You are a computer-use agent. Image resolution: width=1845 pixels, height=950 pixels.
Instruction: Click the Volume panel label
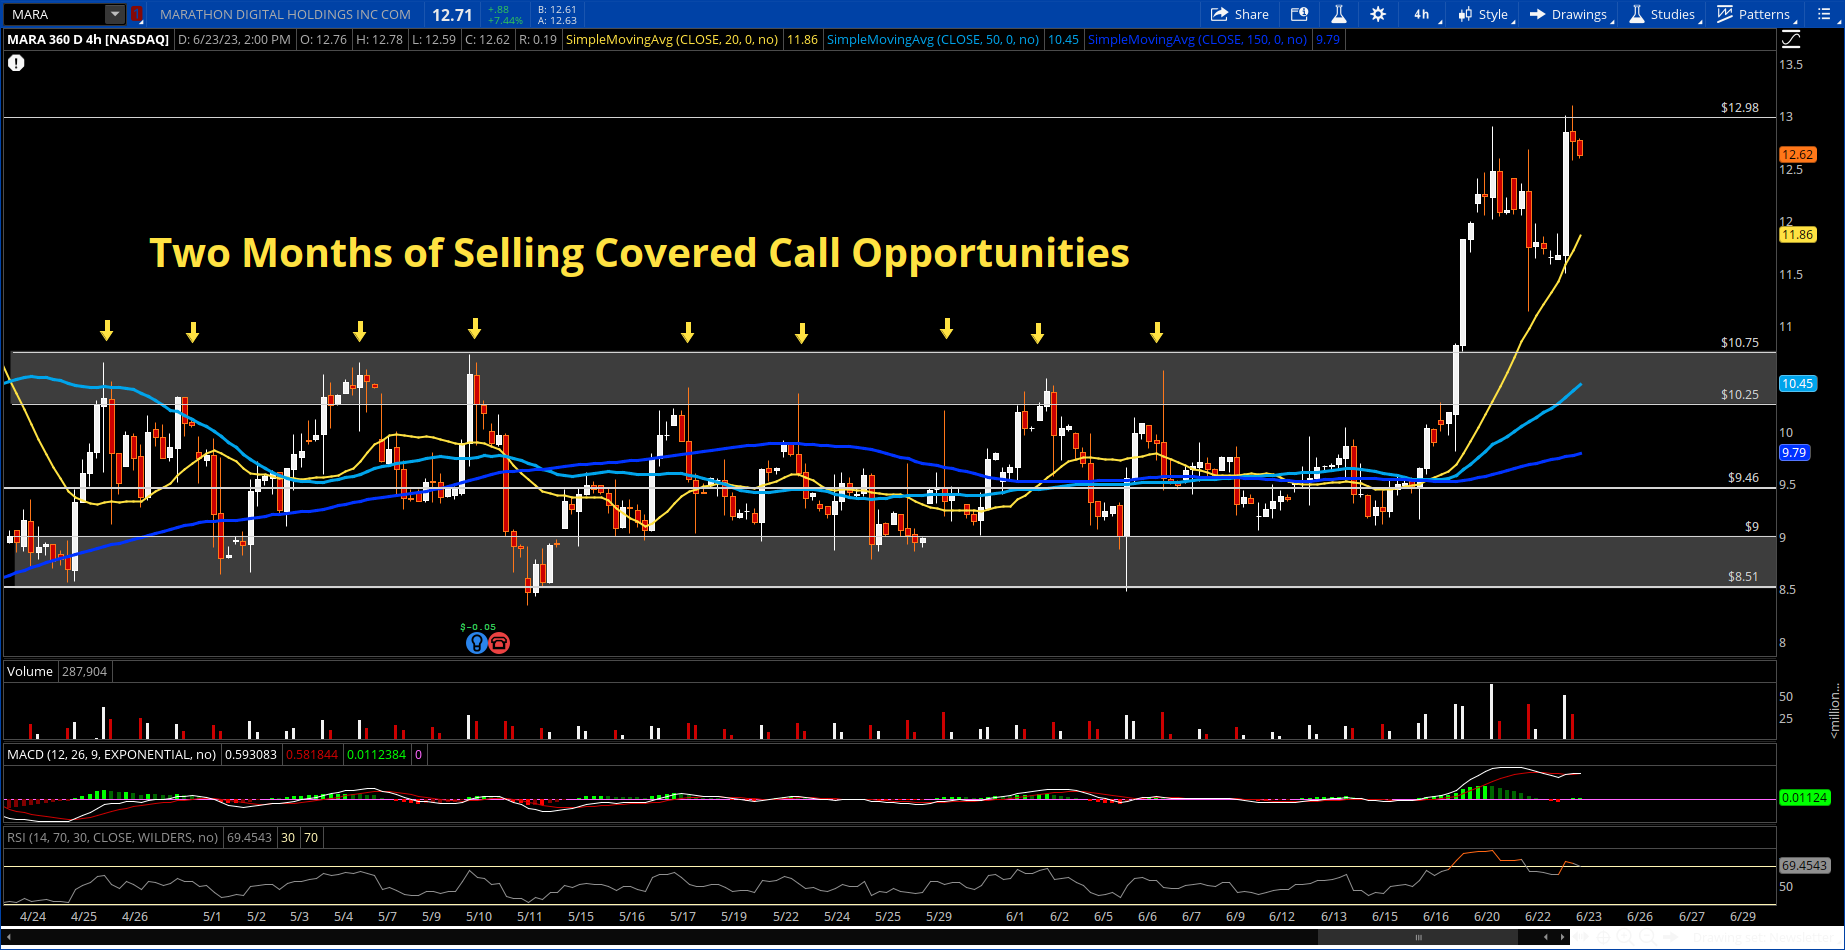[x=30, y=672]
